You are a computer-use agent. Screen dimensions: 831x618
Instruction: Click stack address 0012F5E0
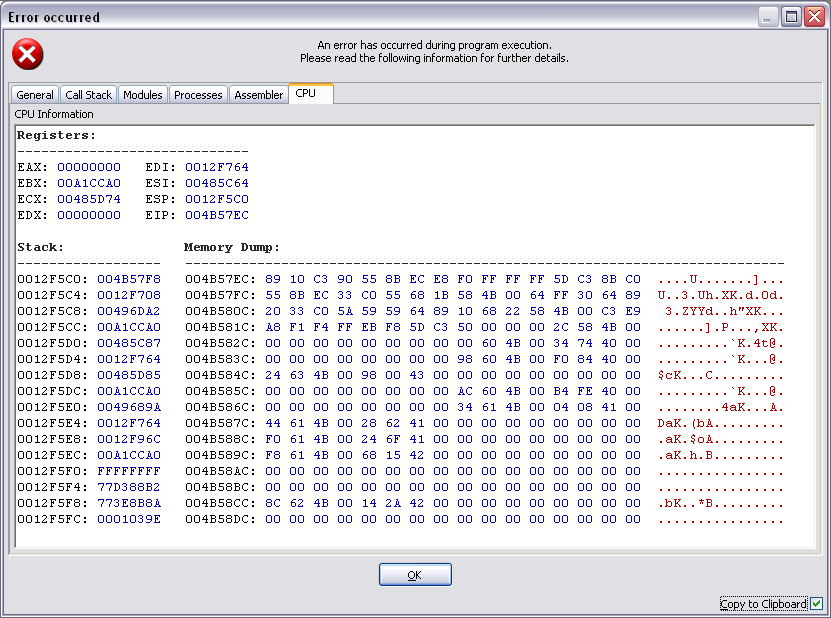coord(52,407)
